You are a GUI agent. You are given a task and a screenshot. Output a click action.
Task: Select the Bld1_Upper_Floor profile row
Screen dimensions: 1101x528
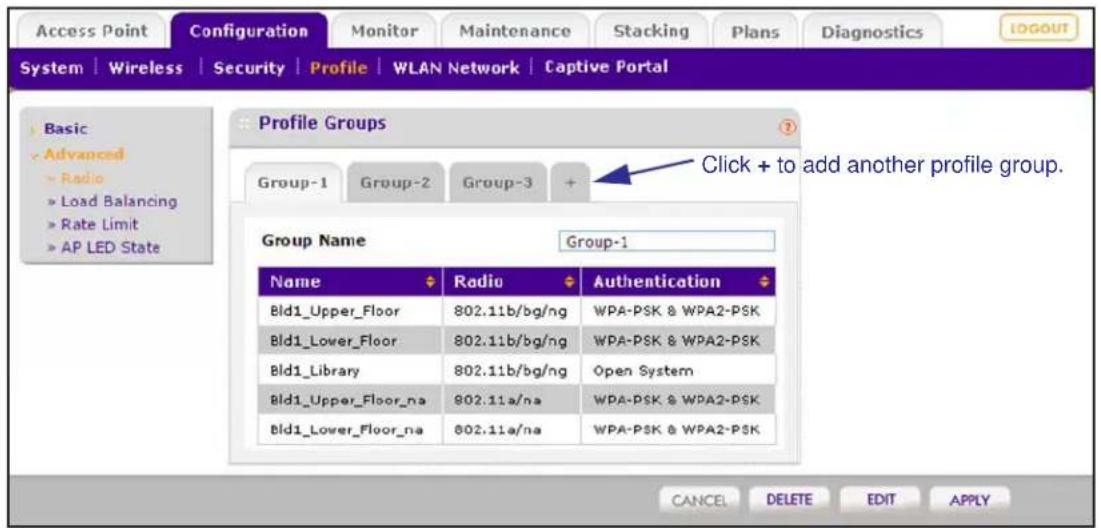point(517,311)
